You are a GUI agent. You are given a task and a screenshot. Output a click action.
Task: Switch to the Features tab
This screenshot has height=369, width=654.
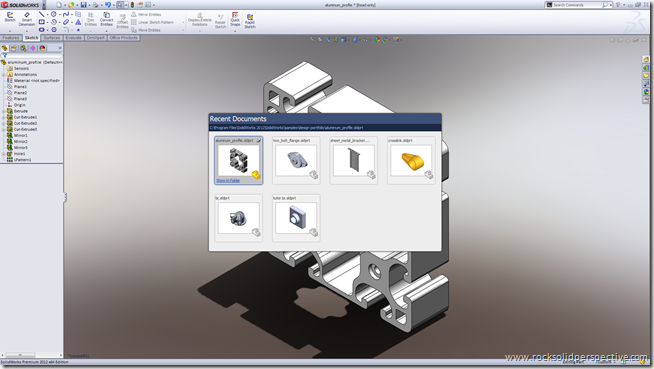click(11, 38)
